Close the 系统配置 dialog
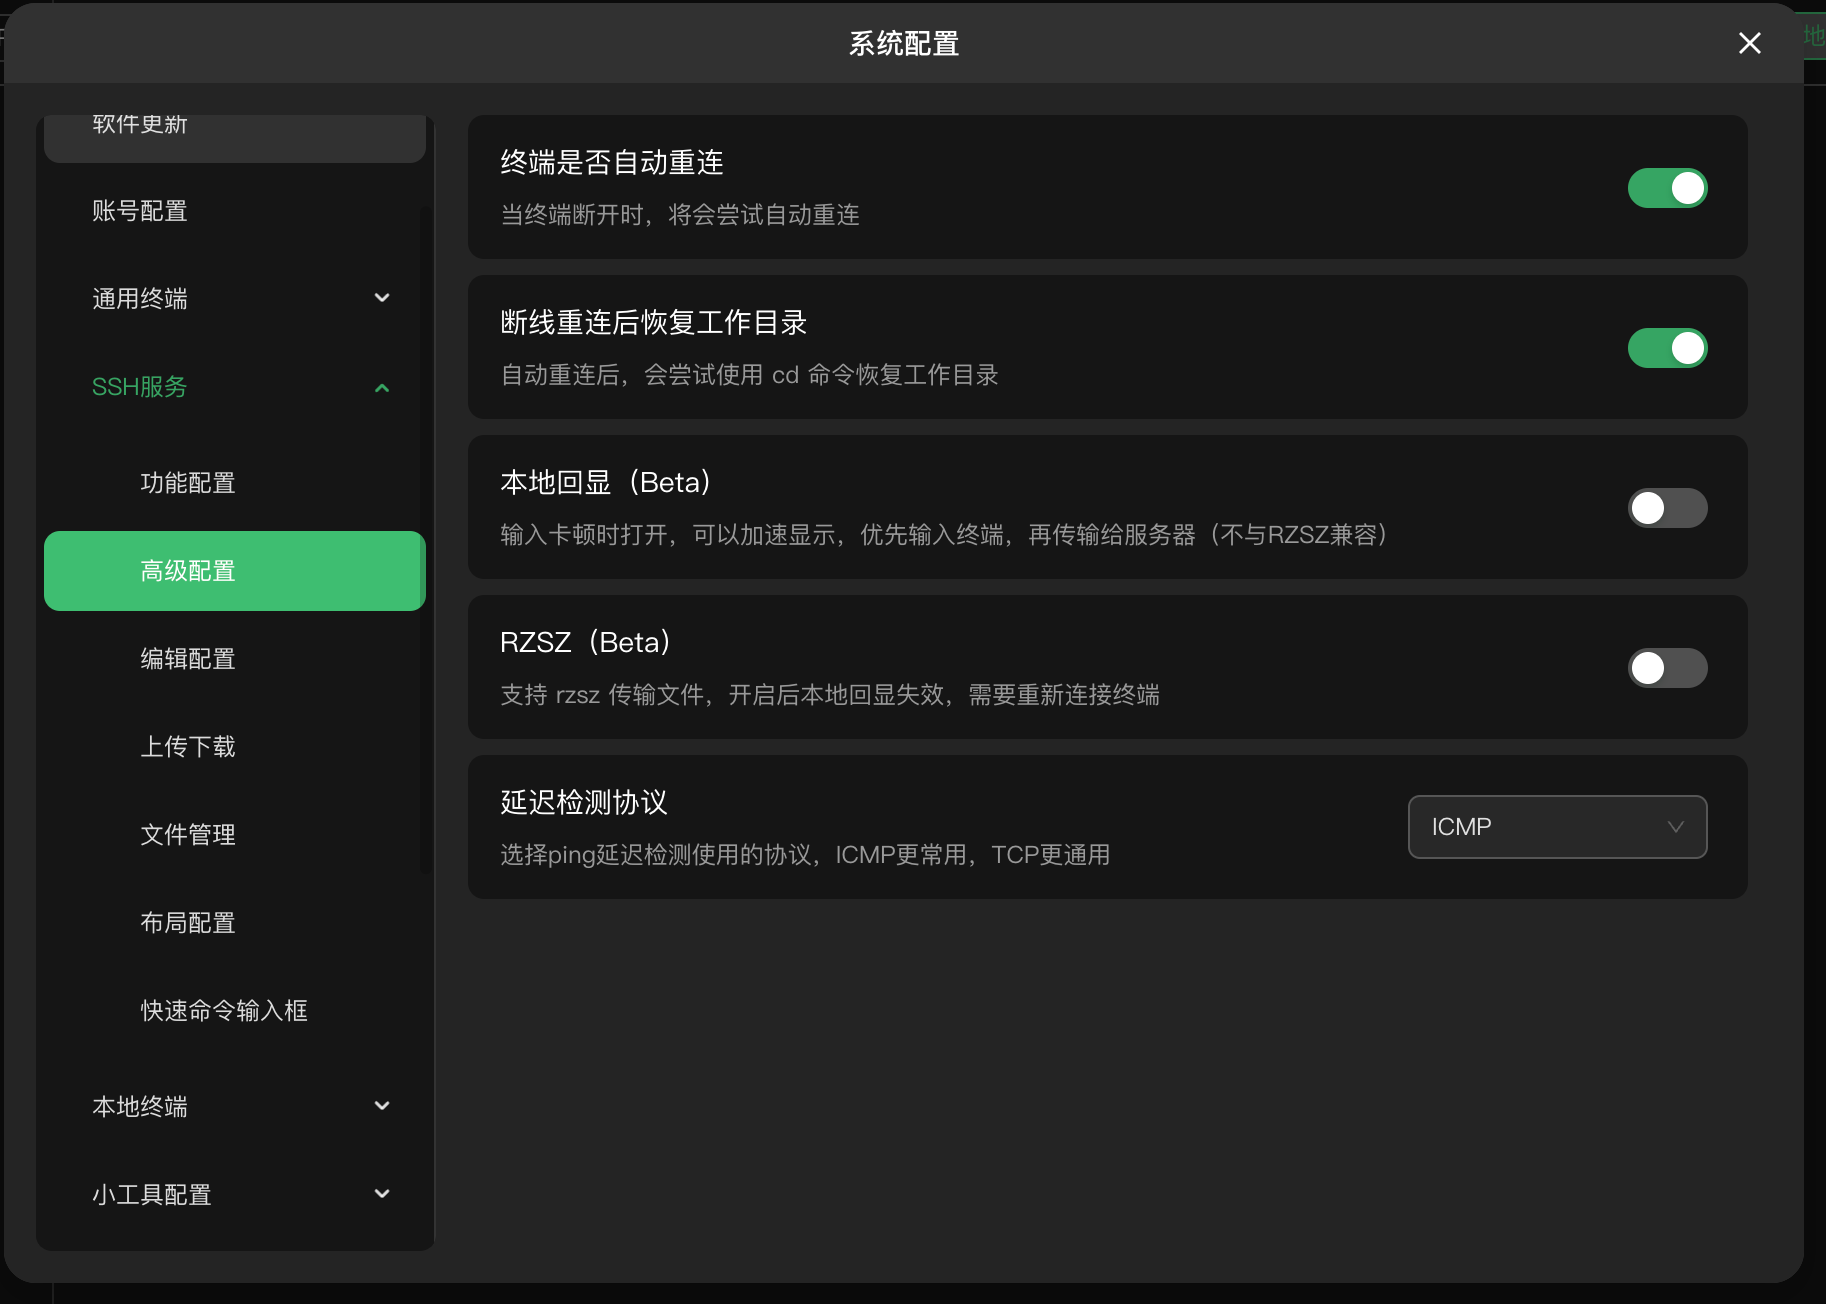The height and width of the screenshot is (1304, 1826). 1749,43
